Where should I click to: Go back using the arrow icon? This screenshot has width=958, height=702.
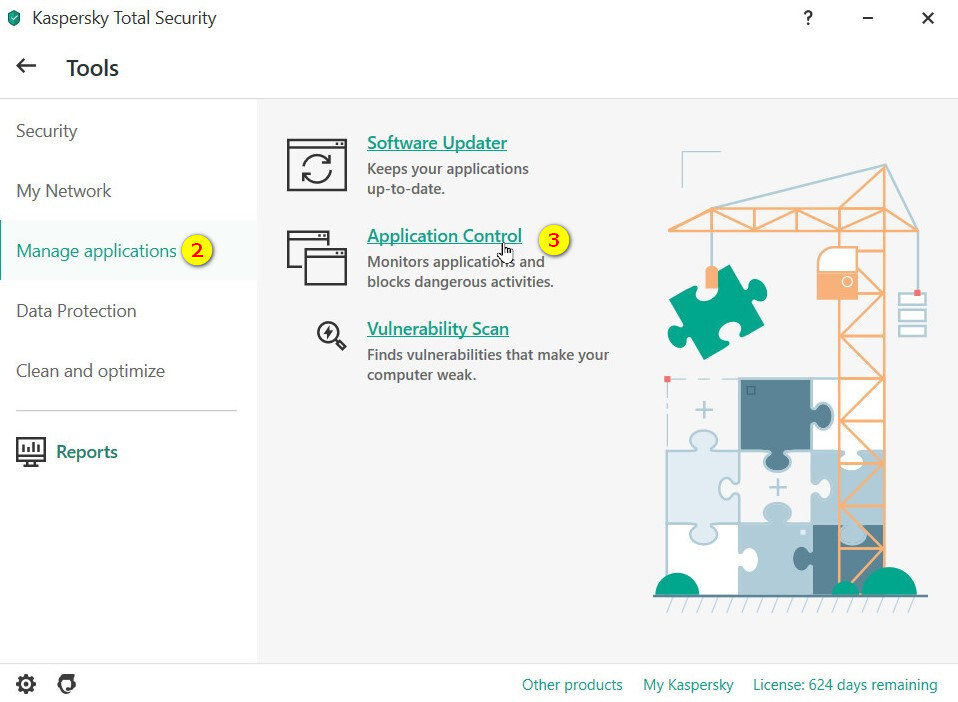tap(26, 66)
